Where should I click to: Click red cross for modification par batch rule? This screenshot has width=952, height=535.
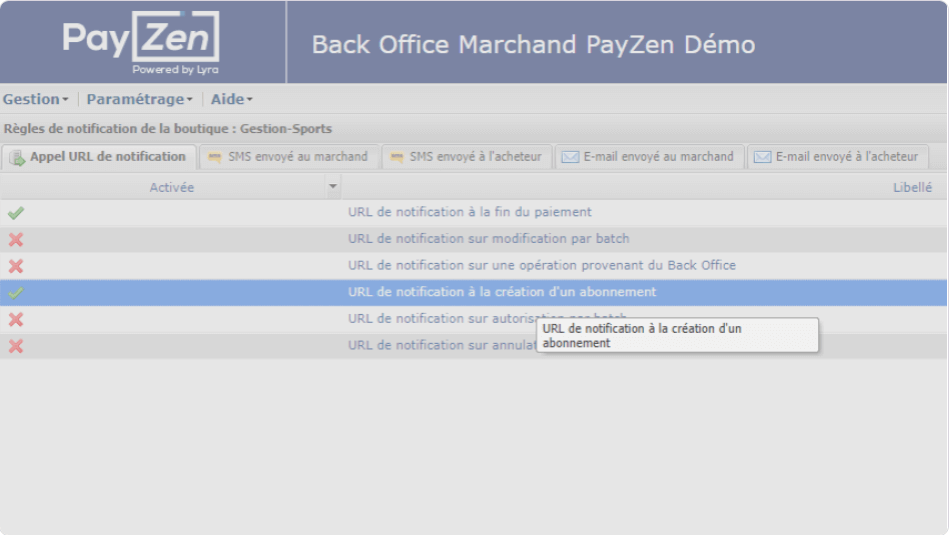coord(16,240)
